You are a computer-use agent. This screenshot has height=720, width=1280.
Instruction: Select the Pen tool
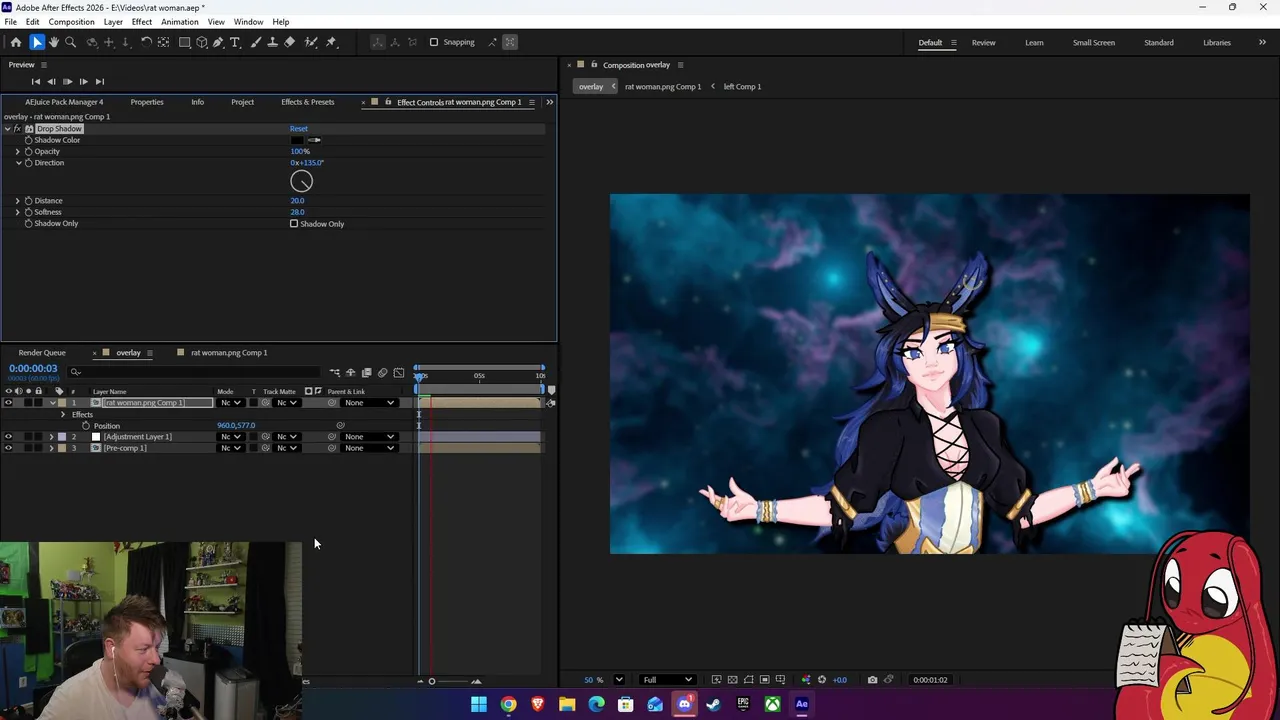[218, 42]
